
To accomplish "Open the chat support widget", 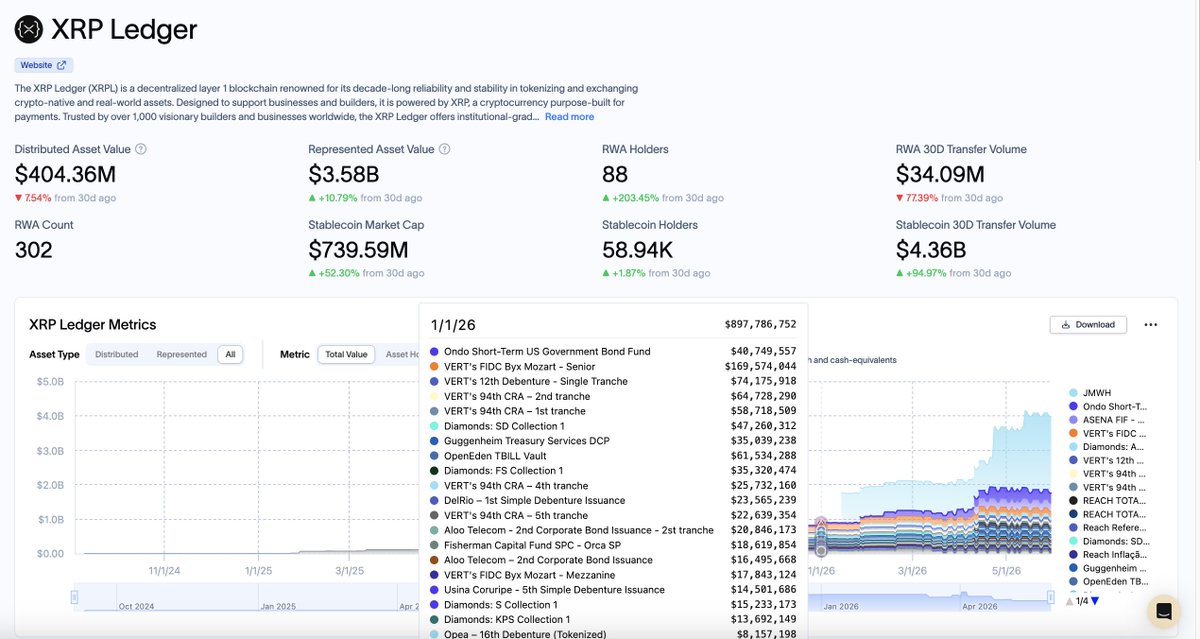I will (x=1163, y=610).
